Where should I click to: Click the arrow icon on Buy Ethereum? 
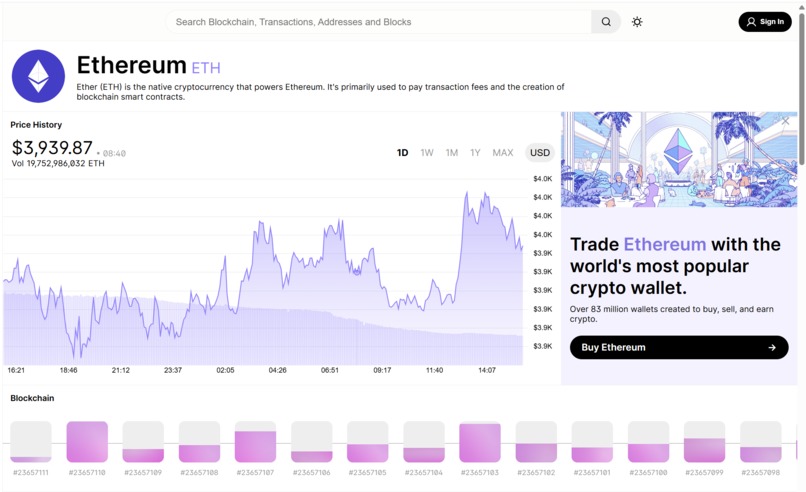[772, 348]
